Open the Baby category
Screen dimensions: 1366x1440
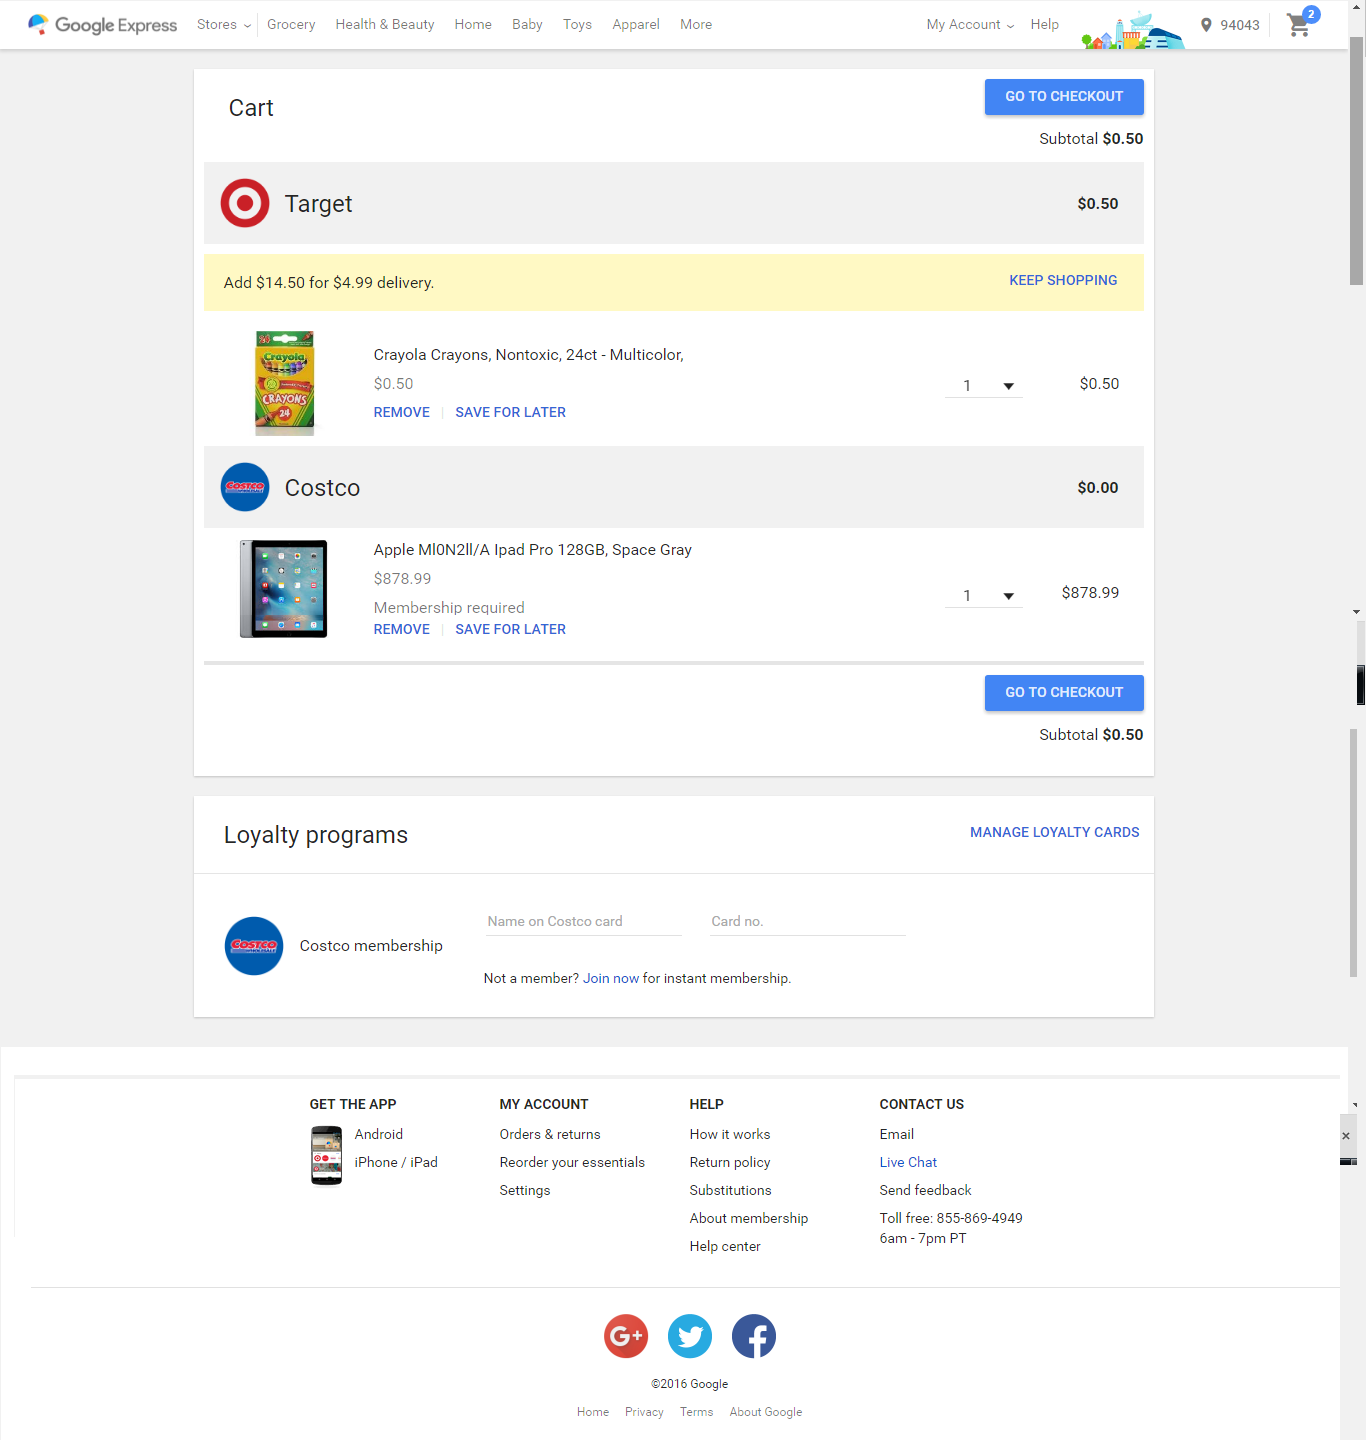(527, 24)
